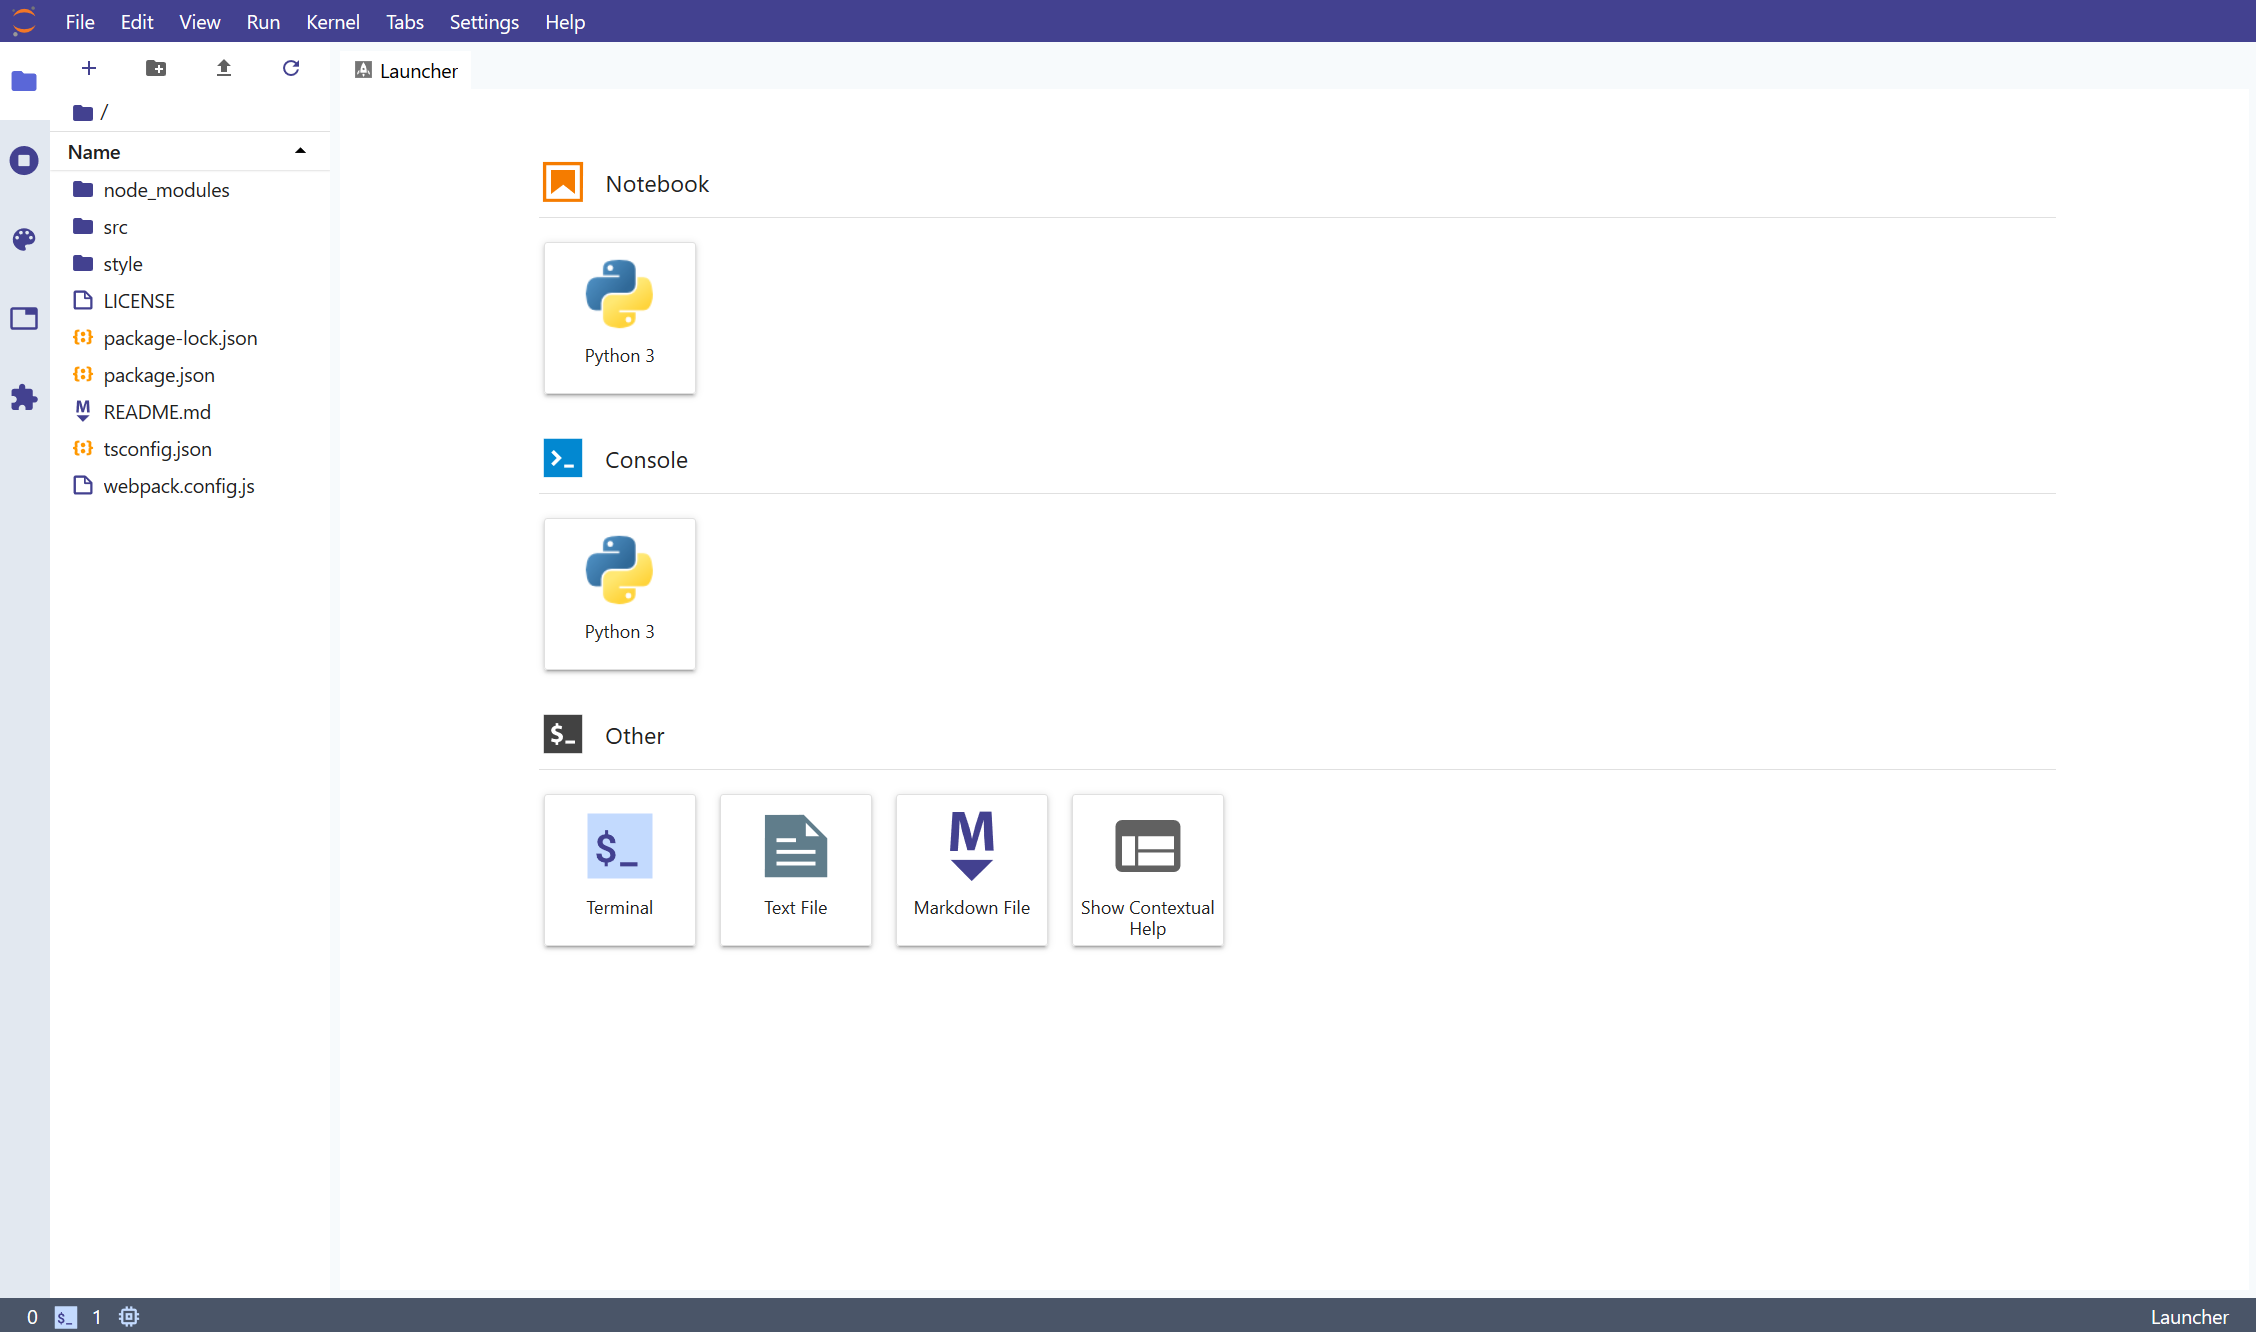Create a new Markdown File
This screenshot has width=2256, height=1332.
tap(971, 869)
